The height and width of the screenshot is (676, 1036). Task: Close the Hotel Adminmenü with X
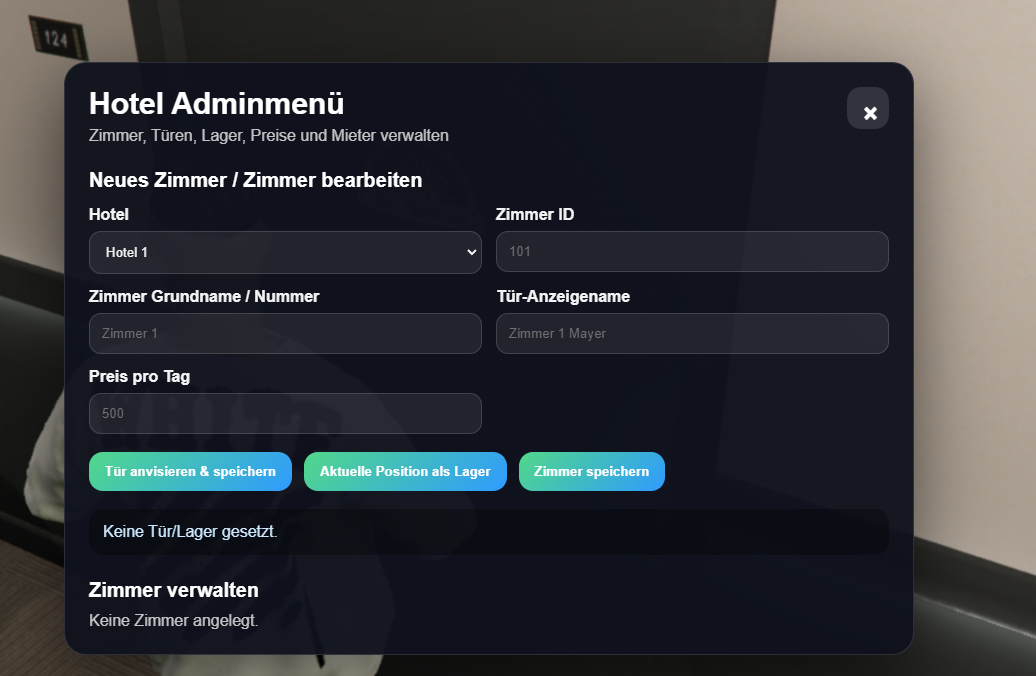[x=868, y=108]
